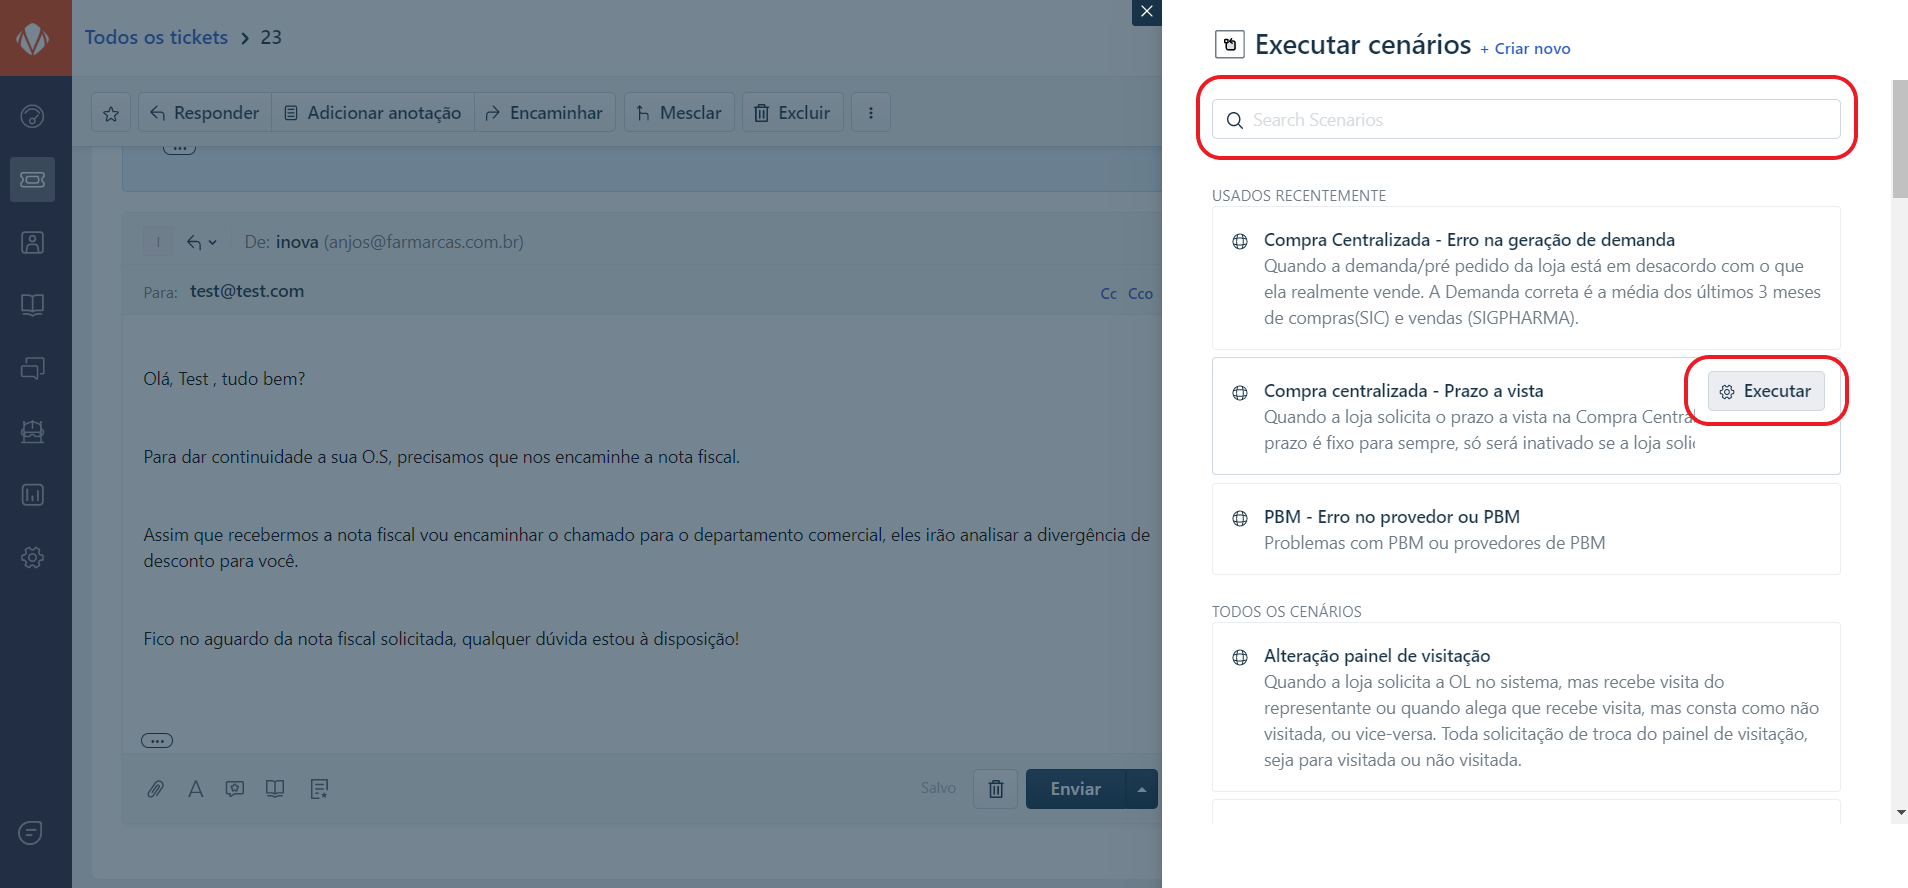The height and width of the screenshot is (888, 1908).
Task: Expand the Enviar button dropdown arrow
Action: click(1141, 789)
